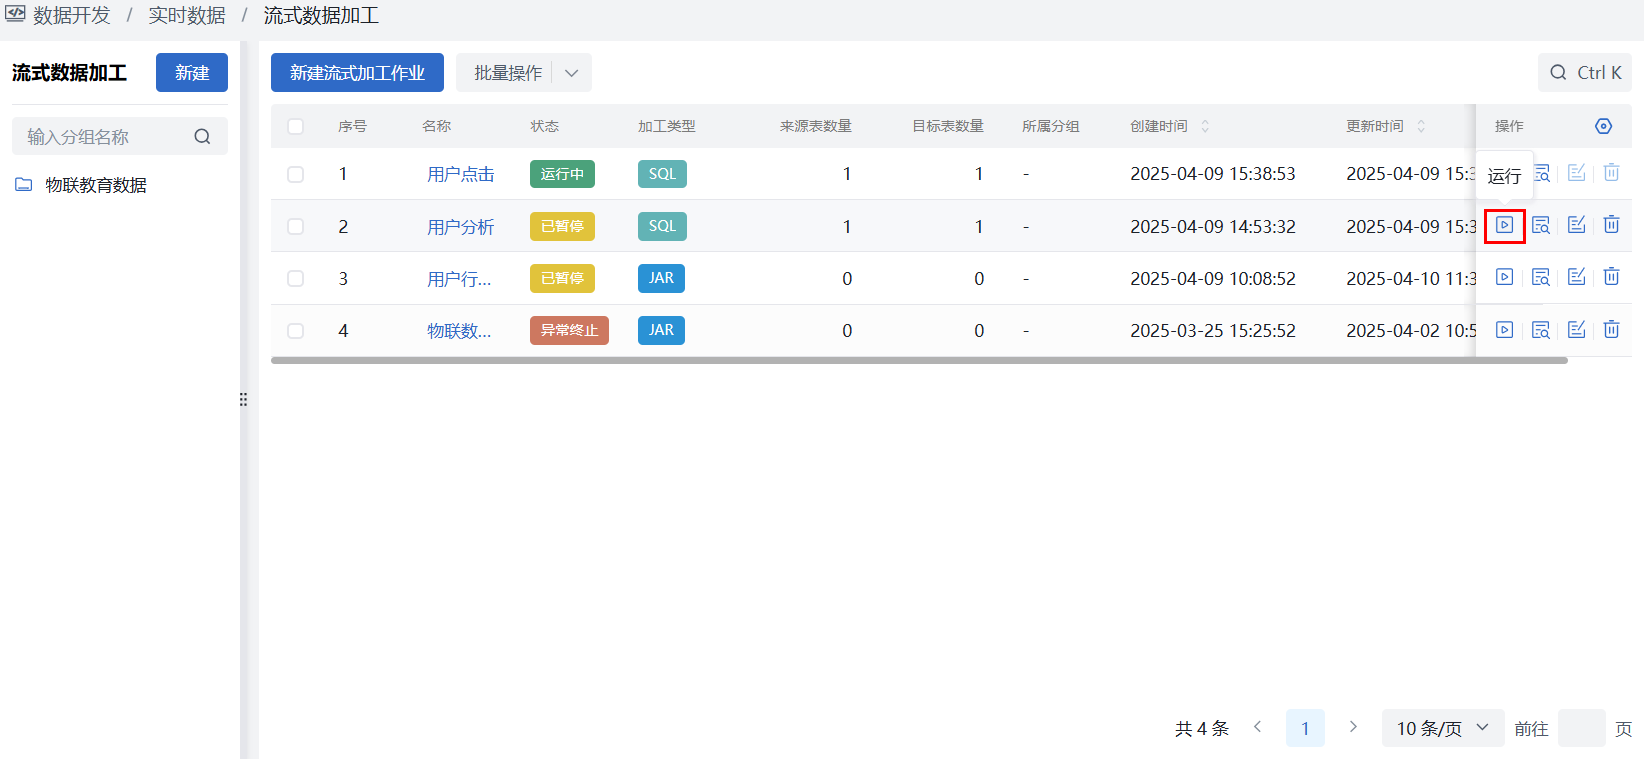The image size is (1644, 759).
Task: Click the 来源表数量 column header
Action: (816, 126)
